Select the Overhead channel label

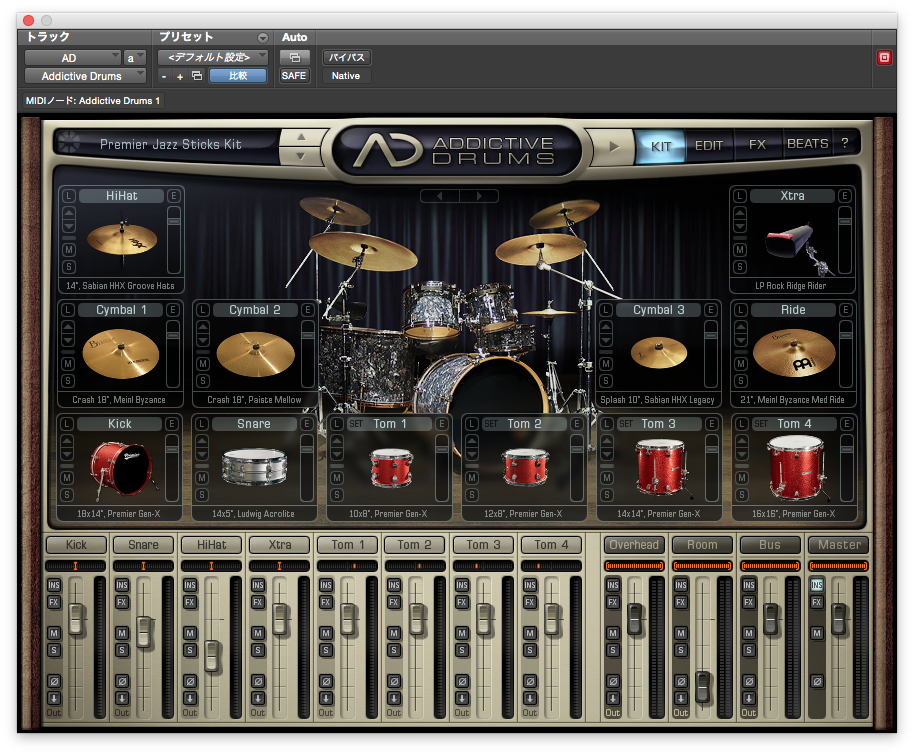tap(634, 545)
